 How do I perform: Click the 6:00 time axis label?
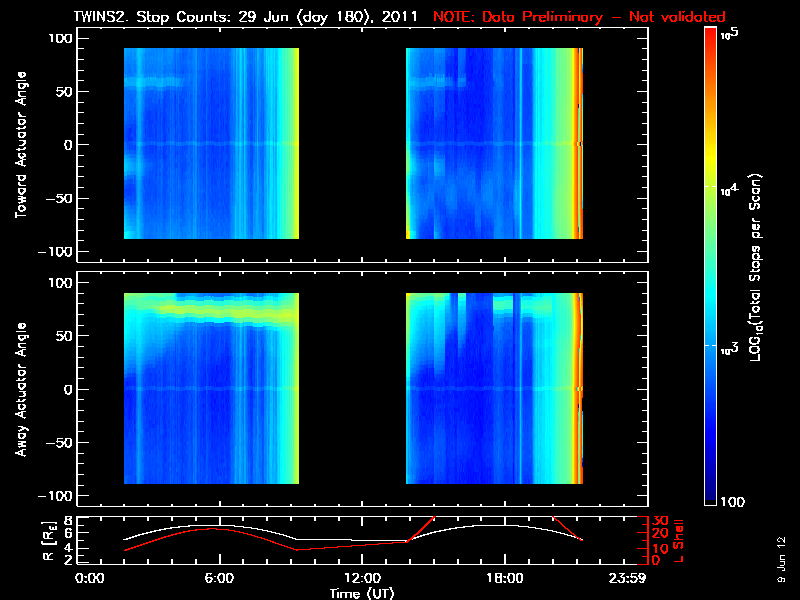coord(219,579)
